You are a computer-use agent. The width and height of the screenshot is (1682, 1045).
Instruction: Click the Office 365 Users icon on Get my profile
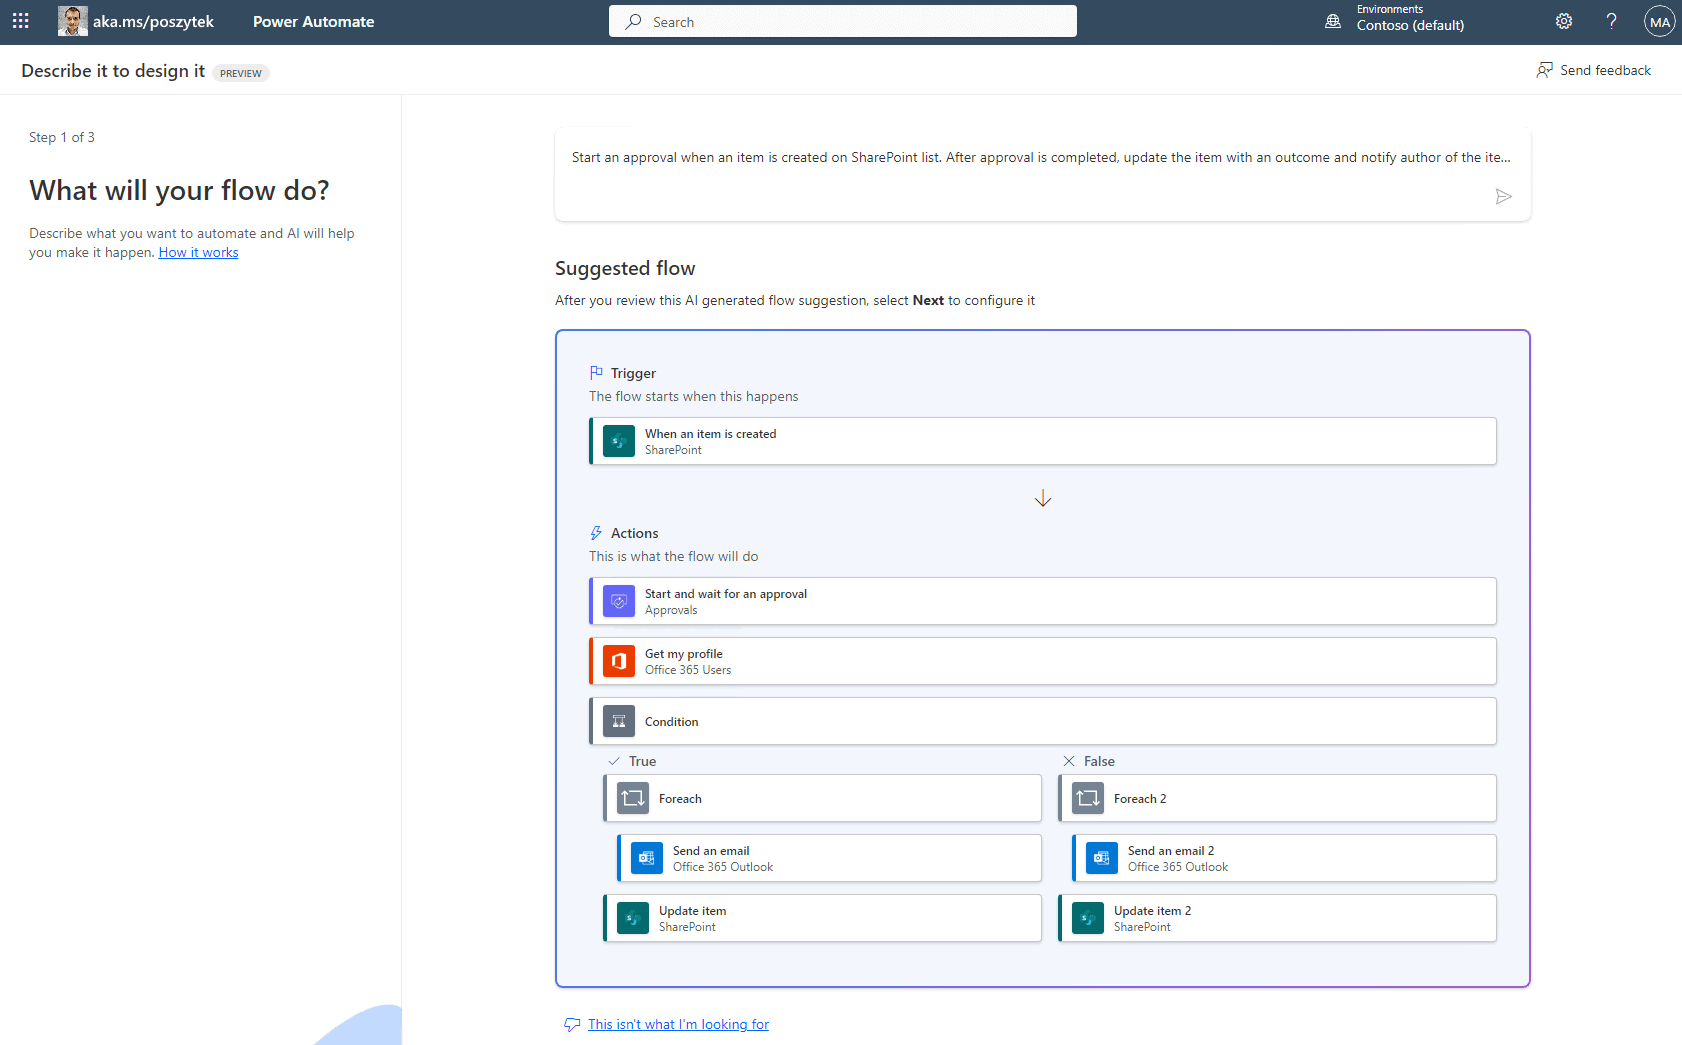[618, 660]
